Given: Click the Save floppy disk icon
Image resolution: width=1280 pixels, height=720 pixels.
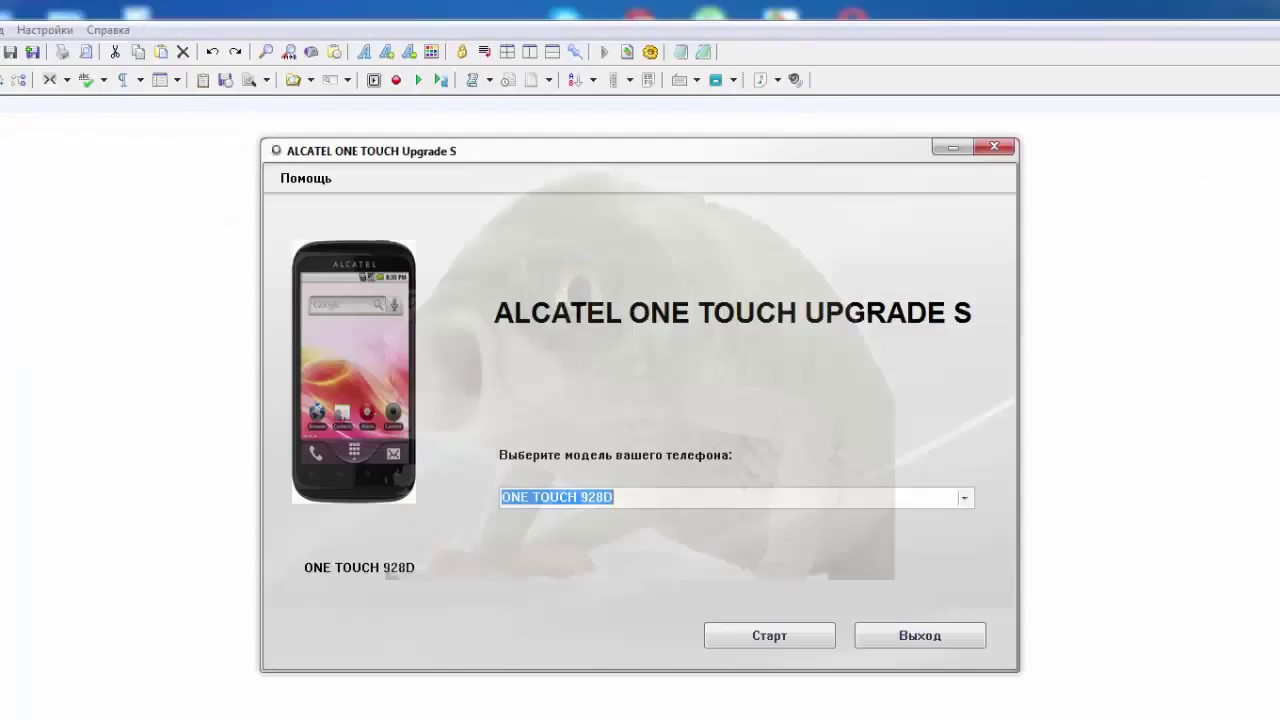Looking at the screenshot, I should 10,52.
